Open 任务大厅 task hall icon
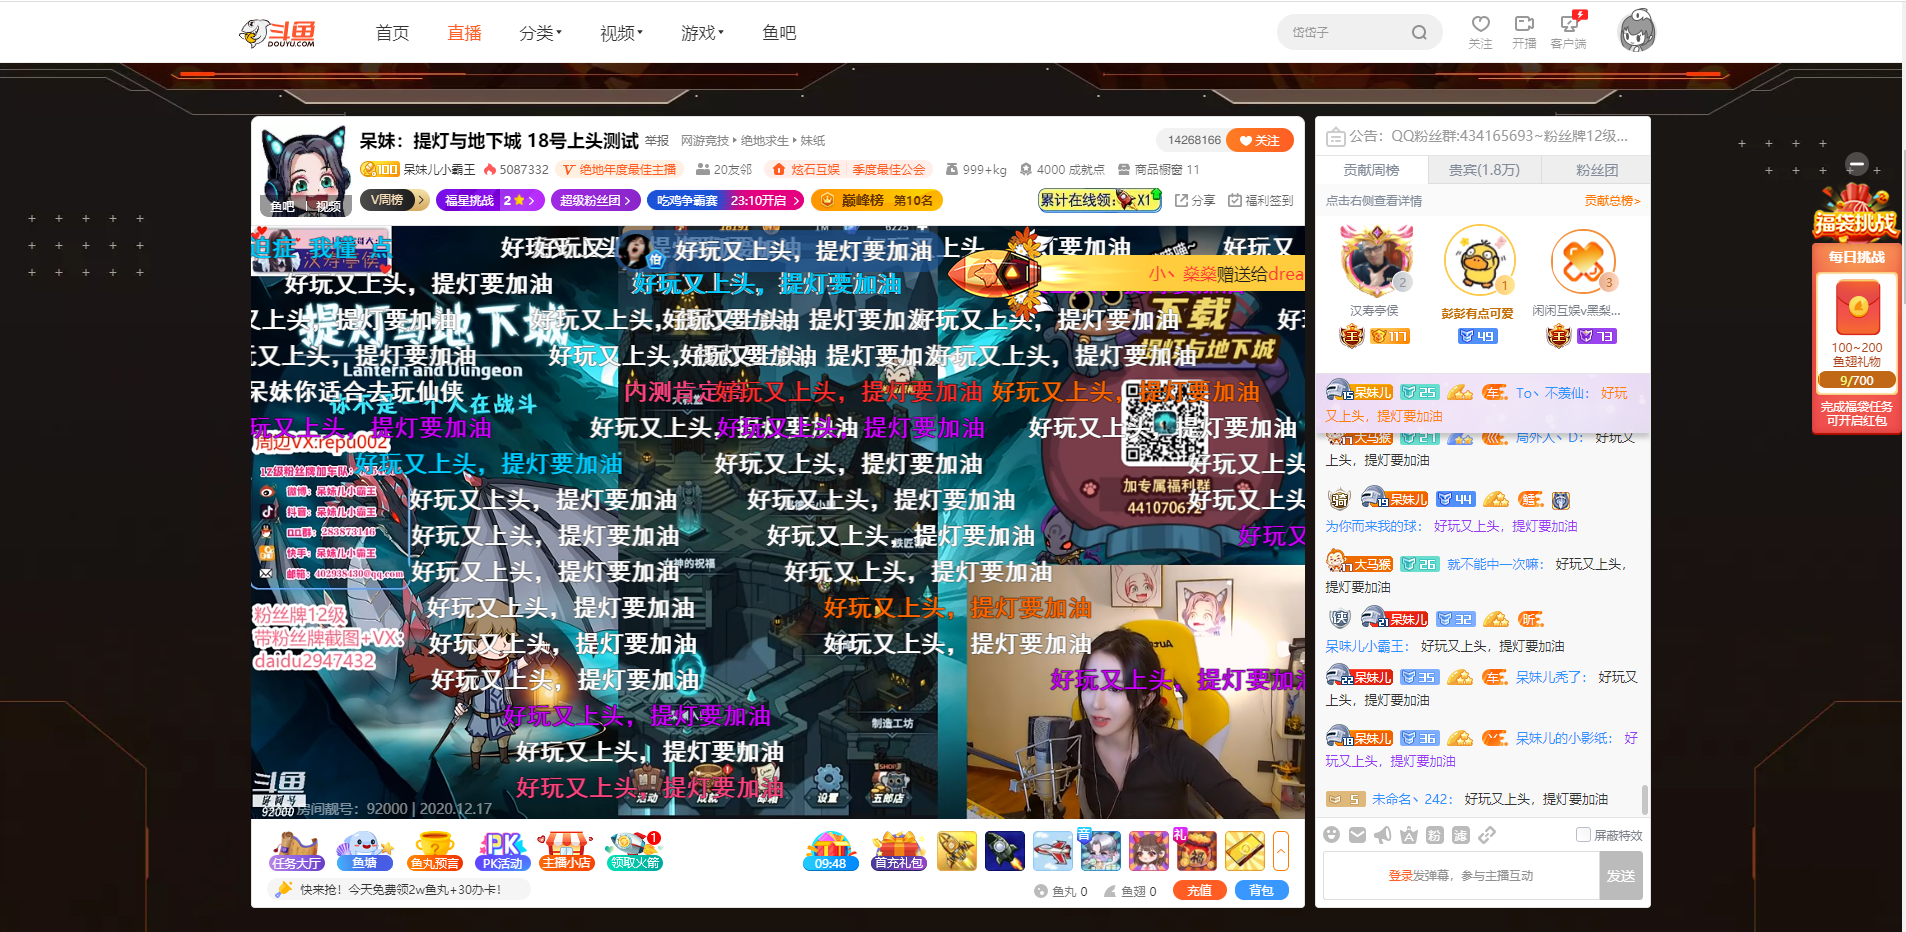Viewport: 1906px width, 932px height. pos(296,851)
